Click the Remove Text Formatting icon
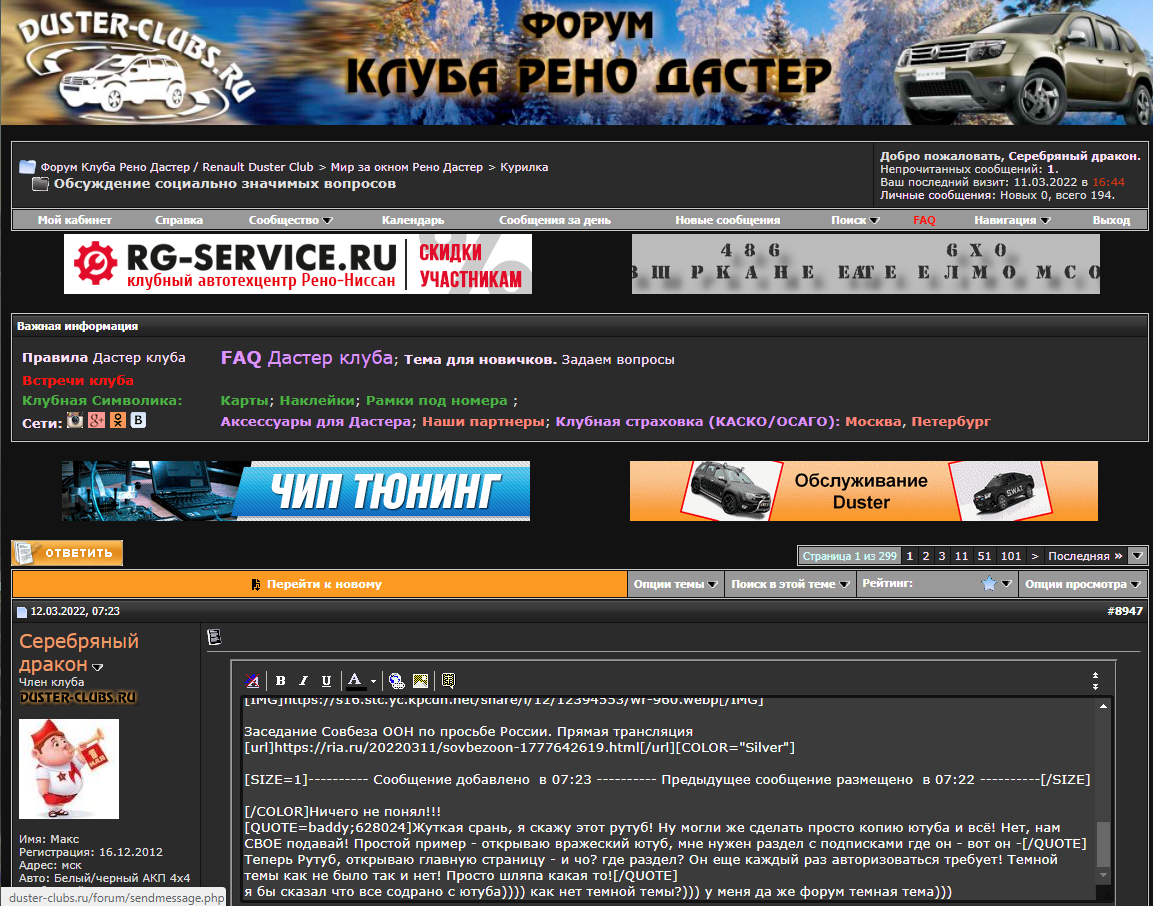The width and height of the screenshot is (1153, 906). coord(253,681)
